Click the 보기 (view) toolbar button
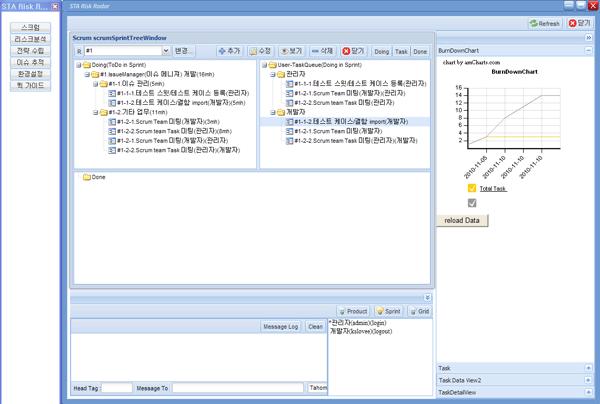Viewport: 600px width, 404px height. [291, 51]
